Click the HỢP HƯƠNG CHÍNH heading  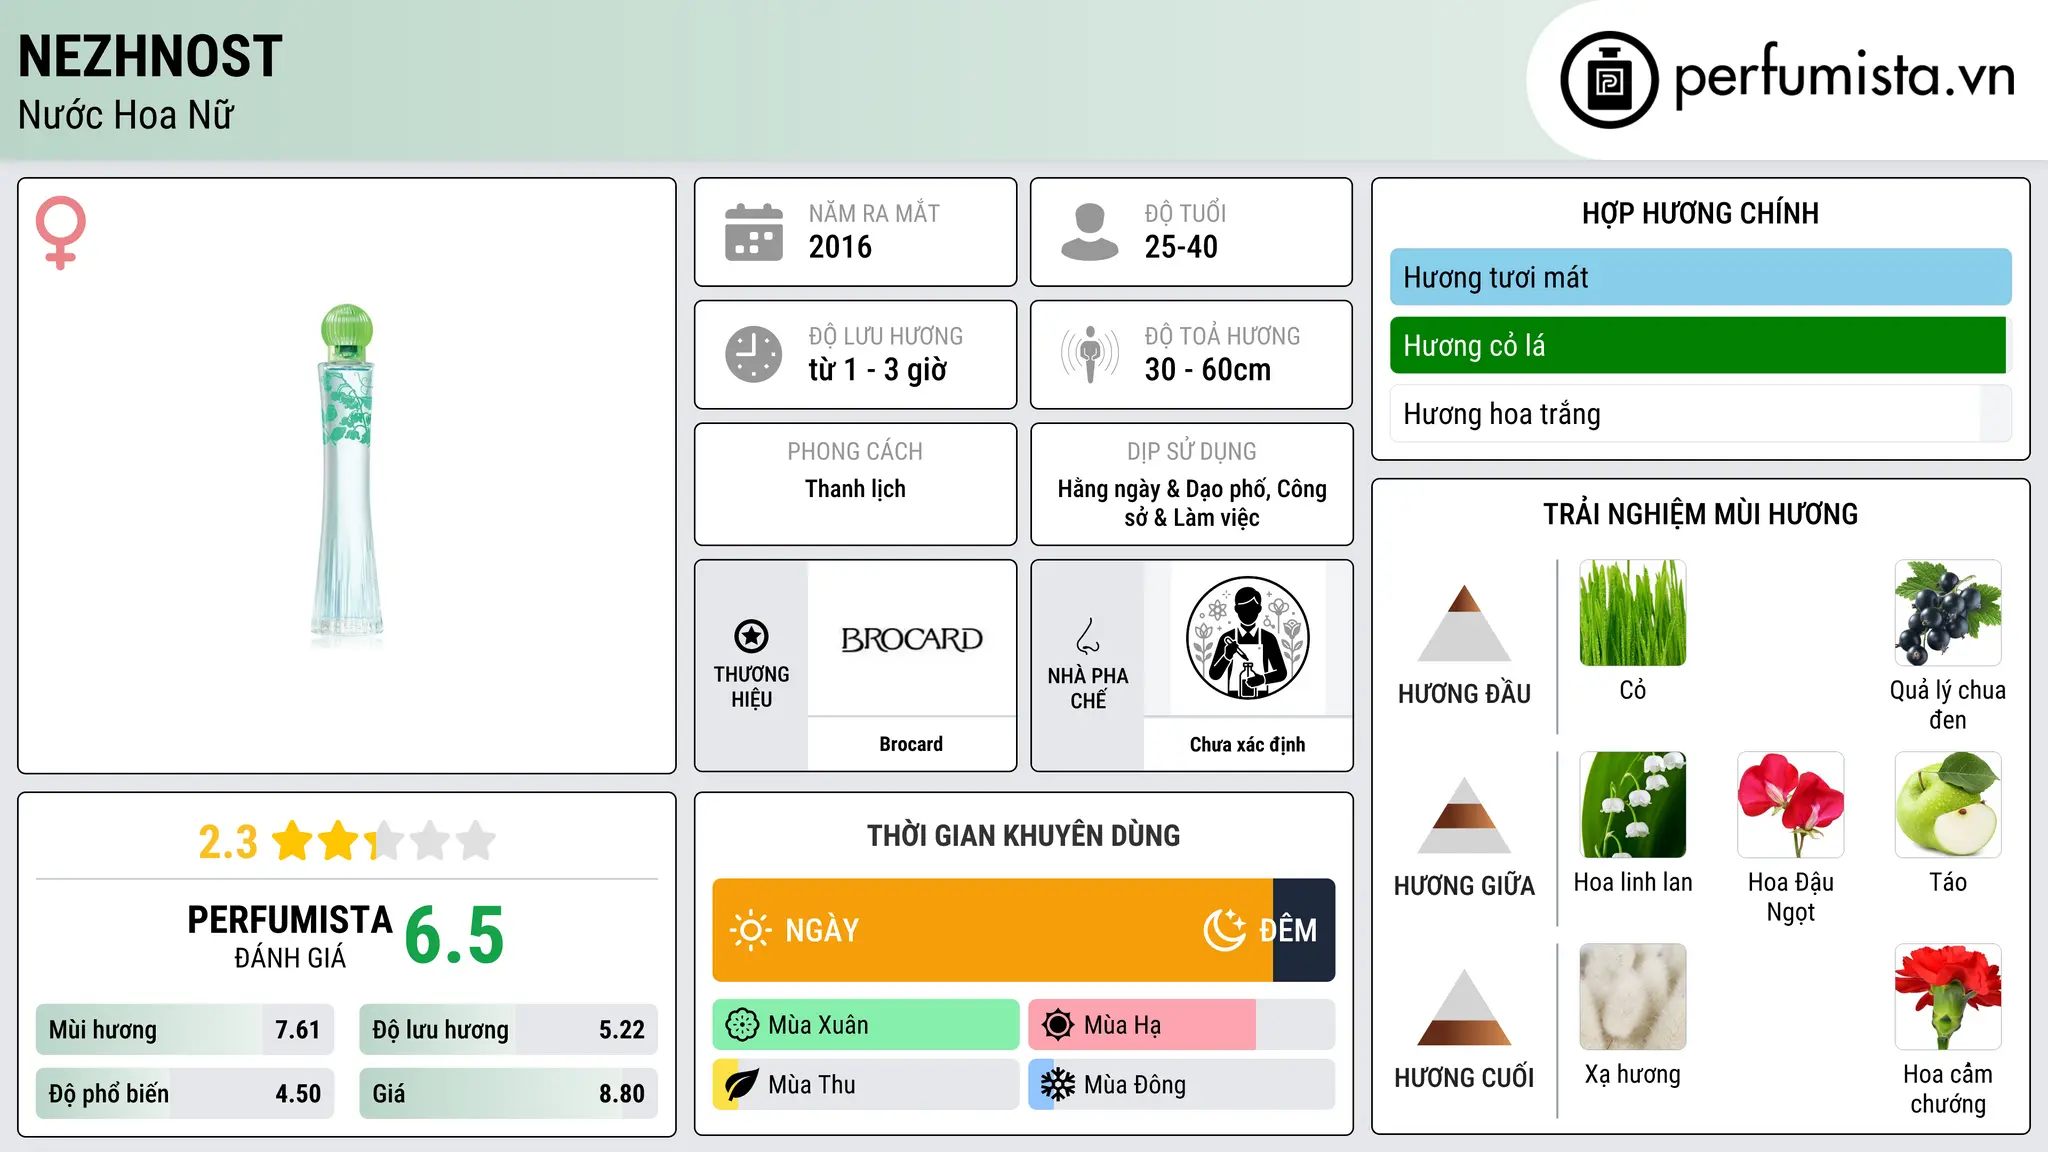coord(1700,213)
